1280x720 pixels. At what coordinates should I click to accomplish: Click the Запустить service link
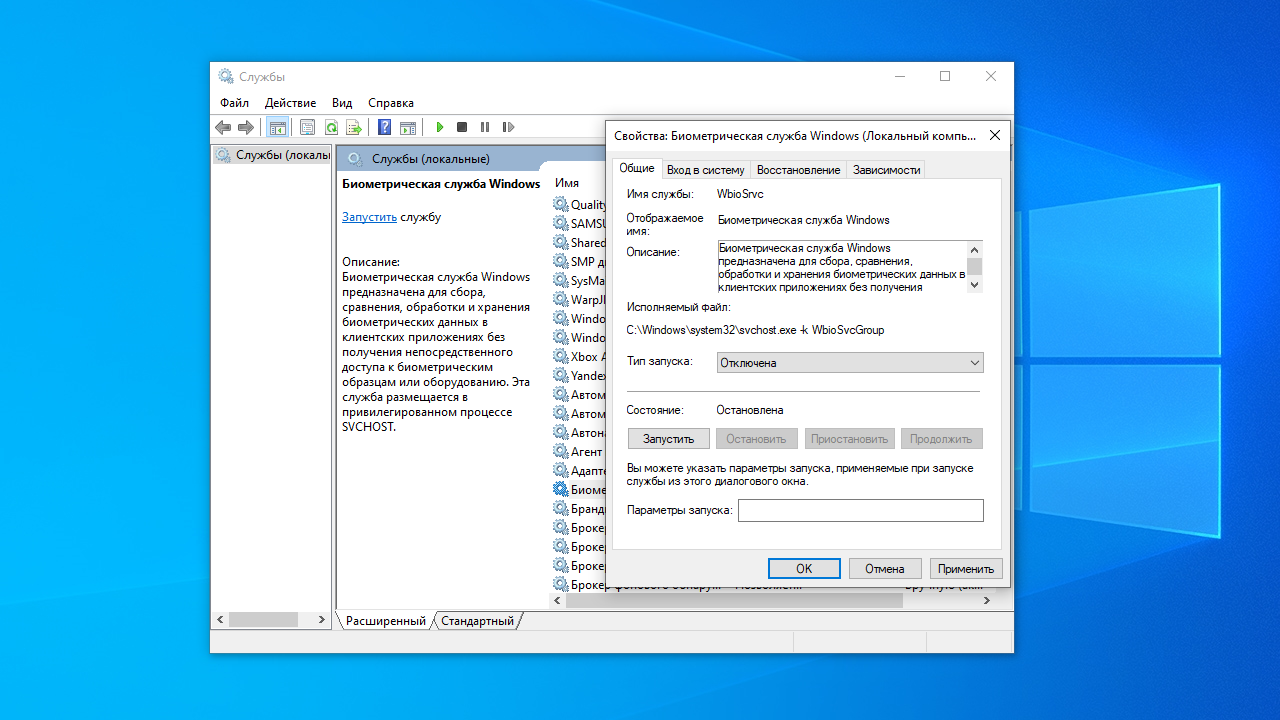pos(369,217)
